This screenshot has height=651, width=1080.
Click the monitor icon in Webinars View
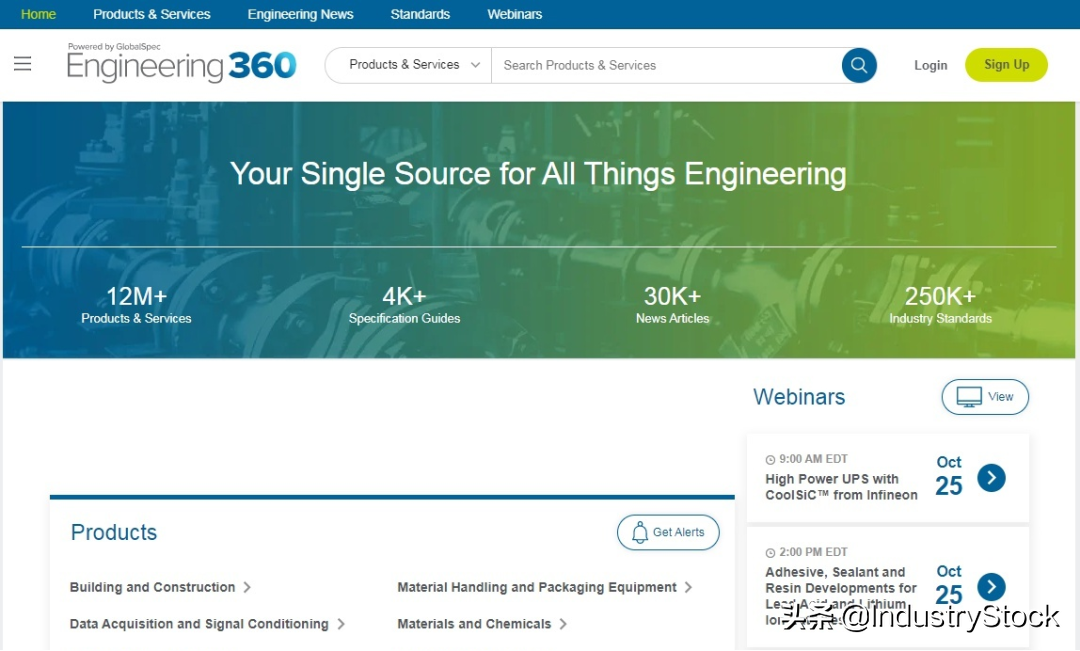click(x=968, y=397)
